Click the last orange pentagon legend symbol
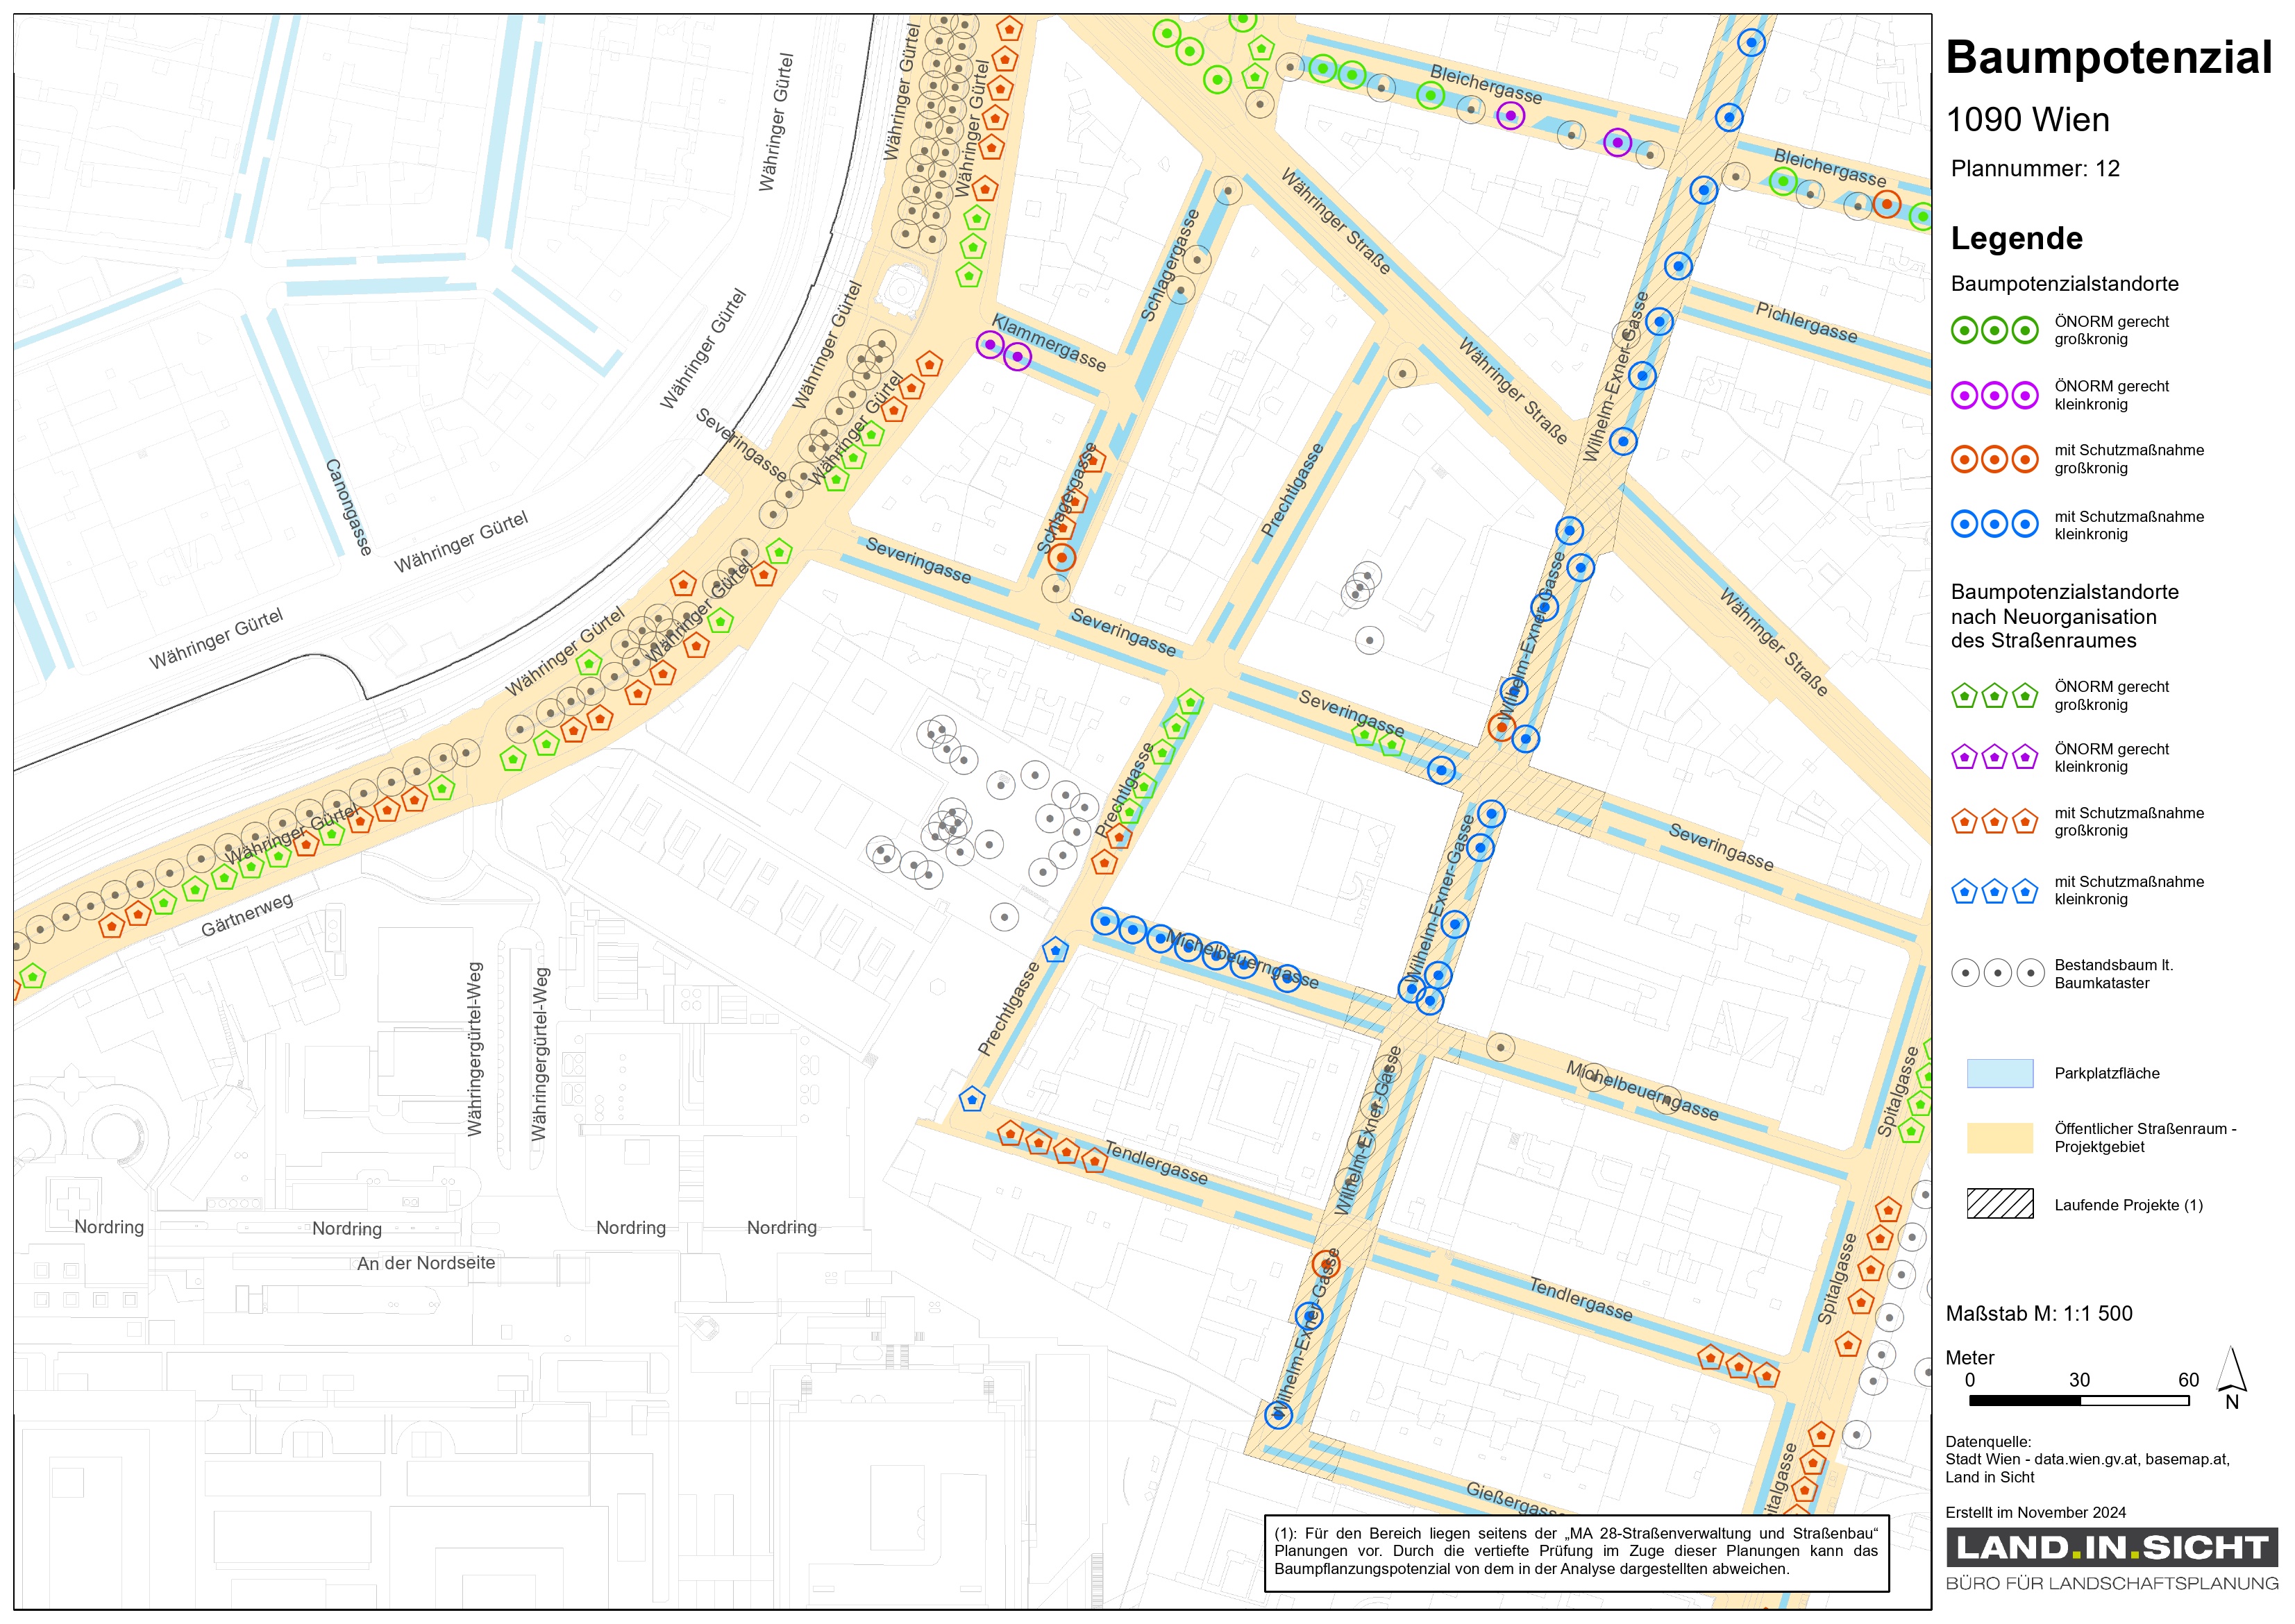This screenshot has width=2295, height=1624. pyautogui.click(x=2025, y=822)
